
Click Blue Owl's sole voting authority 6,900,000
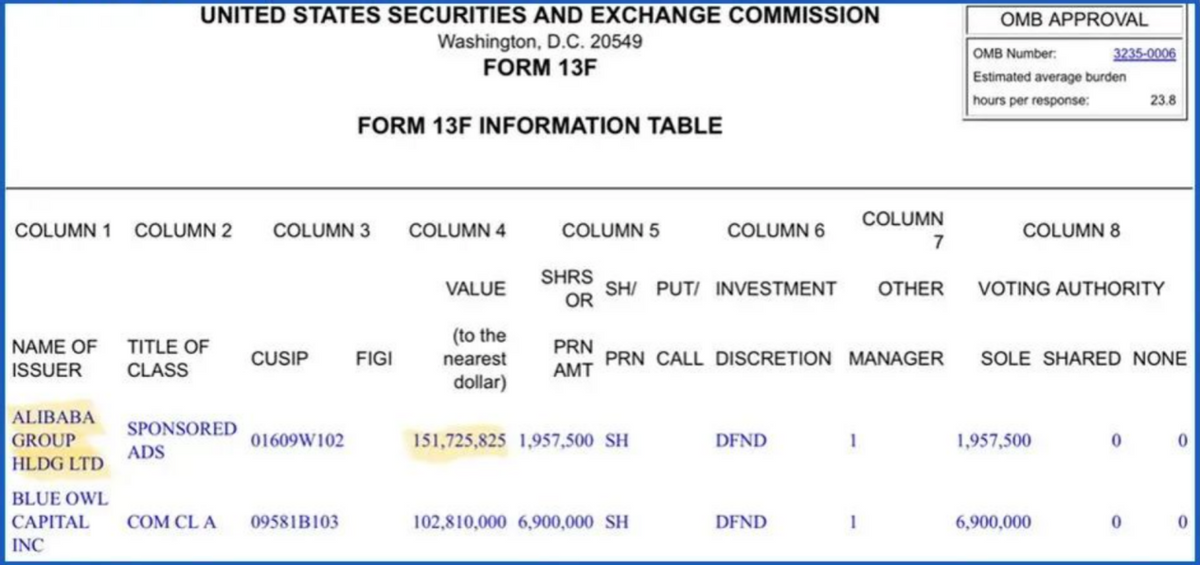pos(993,522)
